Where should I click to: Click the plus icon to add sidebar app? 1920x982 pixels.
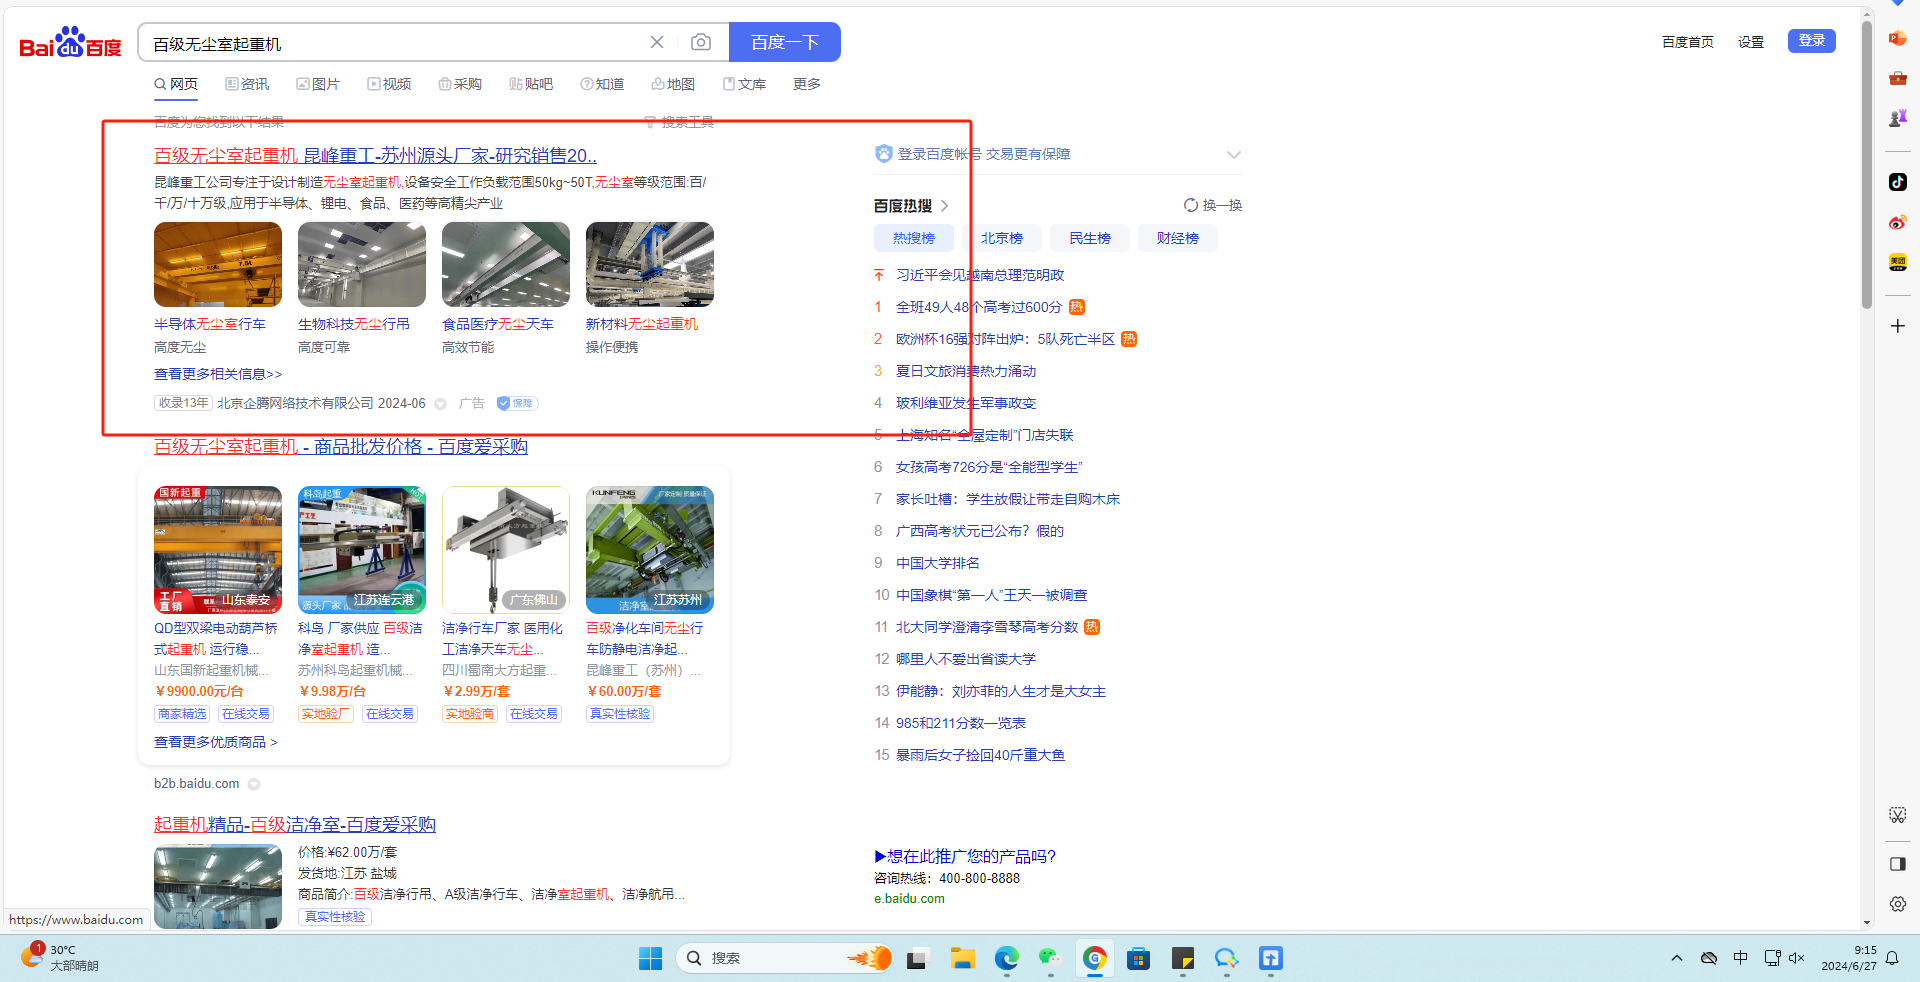(1897, 326)
